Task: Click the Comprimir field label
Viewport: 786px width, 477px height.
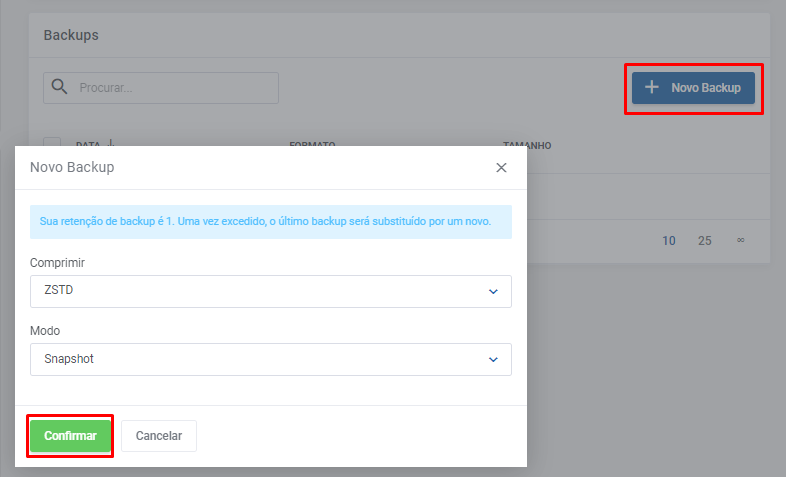Action: click(58, 262)
